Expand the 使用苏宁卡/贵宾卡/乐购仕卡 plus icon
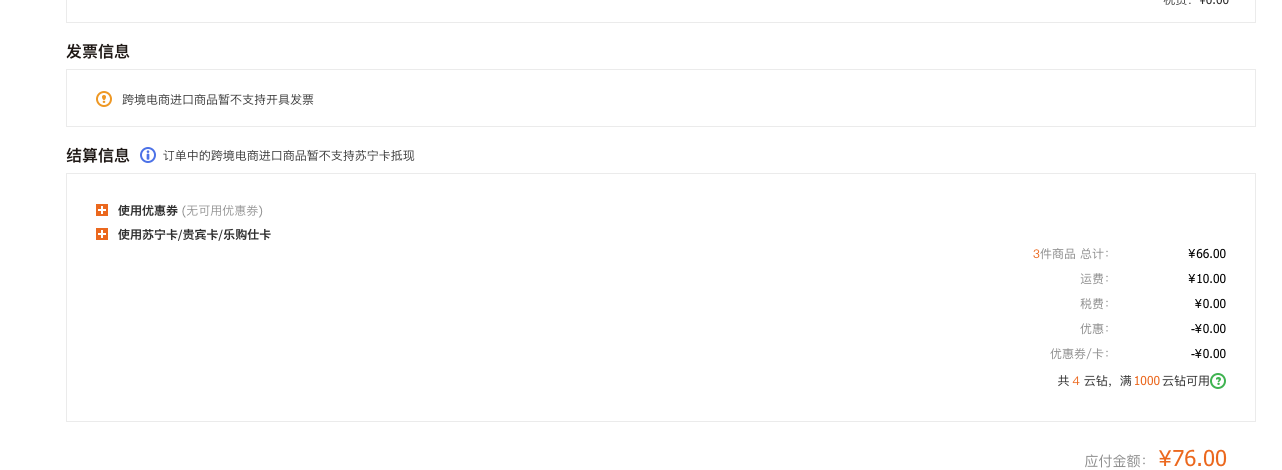Image resolution: width=1282 pixels, height=470 pixels. 102,234
